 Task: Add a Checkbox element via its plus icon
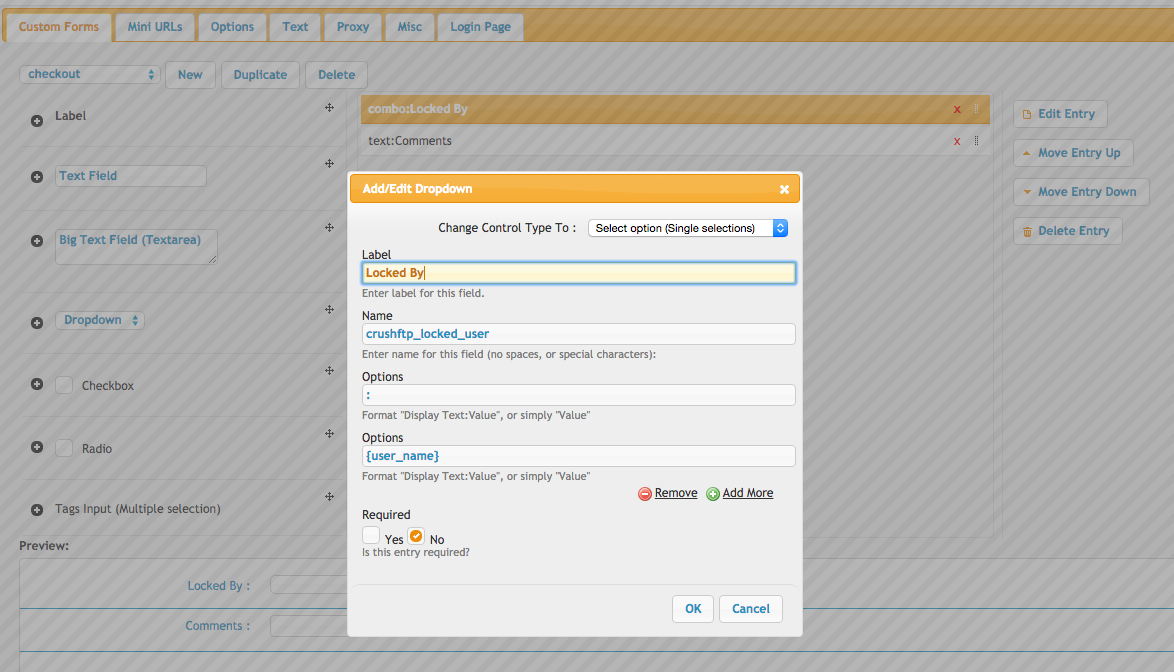(37, 384)
